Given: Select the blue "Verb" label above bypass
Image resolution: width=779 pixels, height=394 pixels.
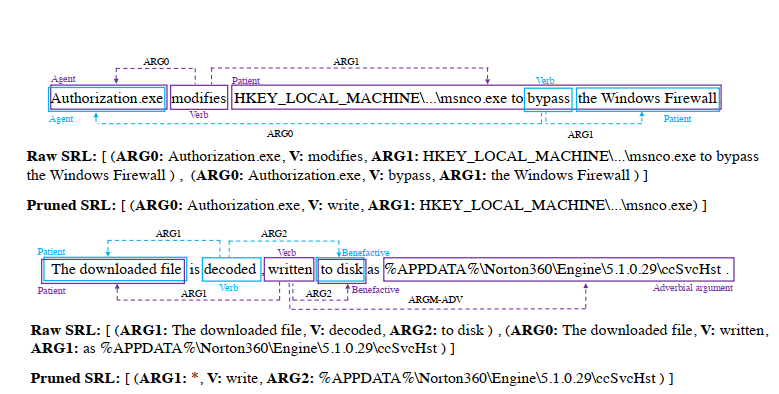Looking at the screenshot, I should [545, 80].
